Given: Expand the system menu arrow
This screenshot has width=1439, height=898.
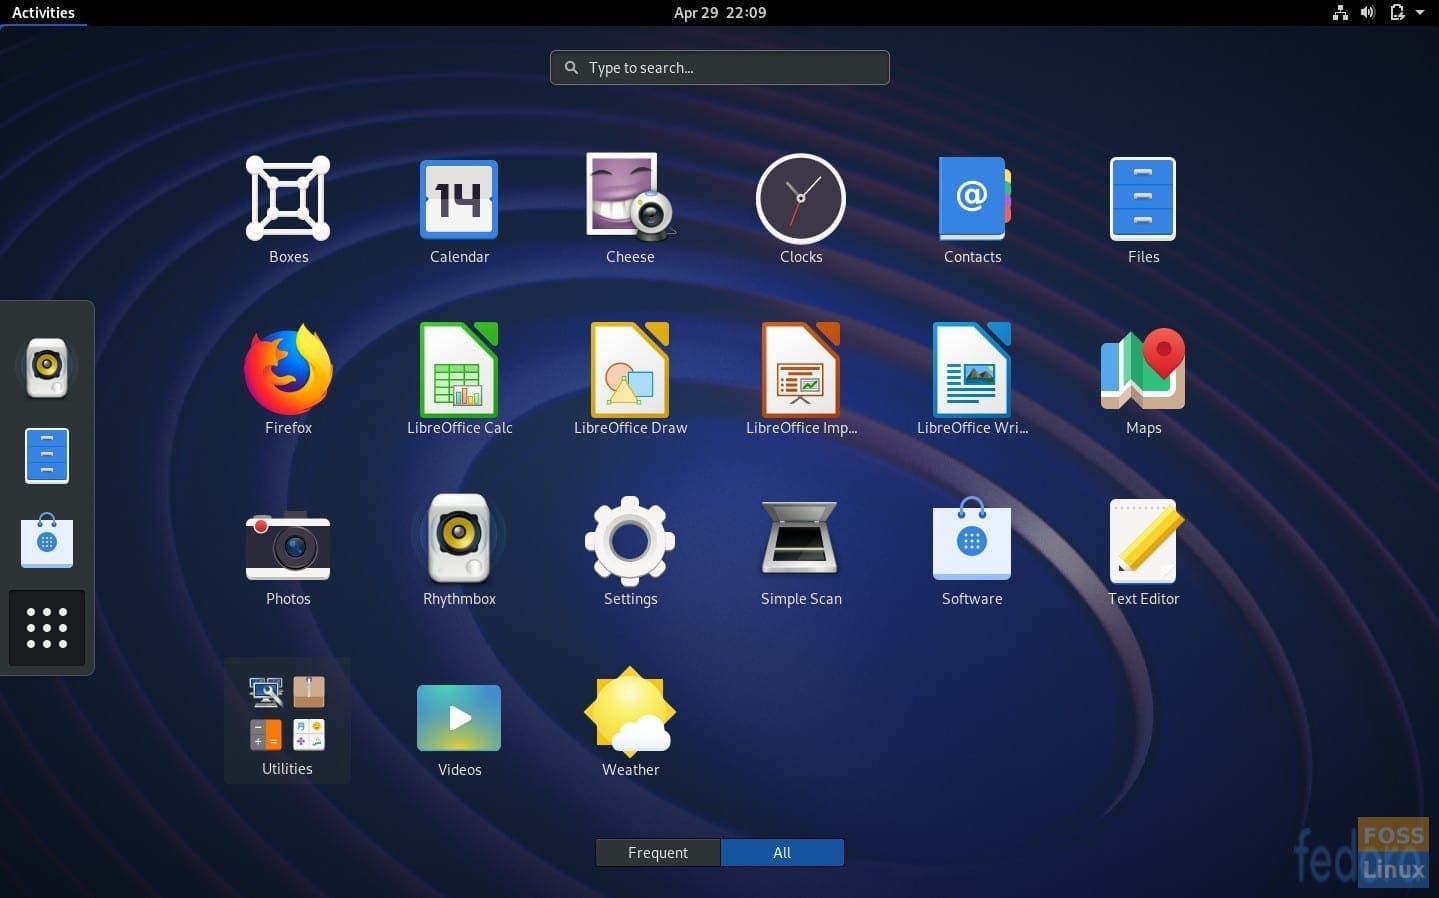Looking at the screenshot, I should [x=1420, y=13].
